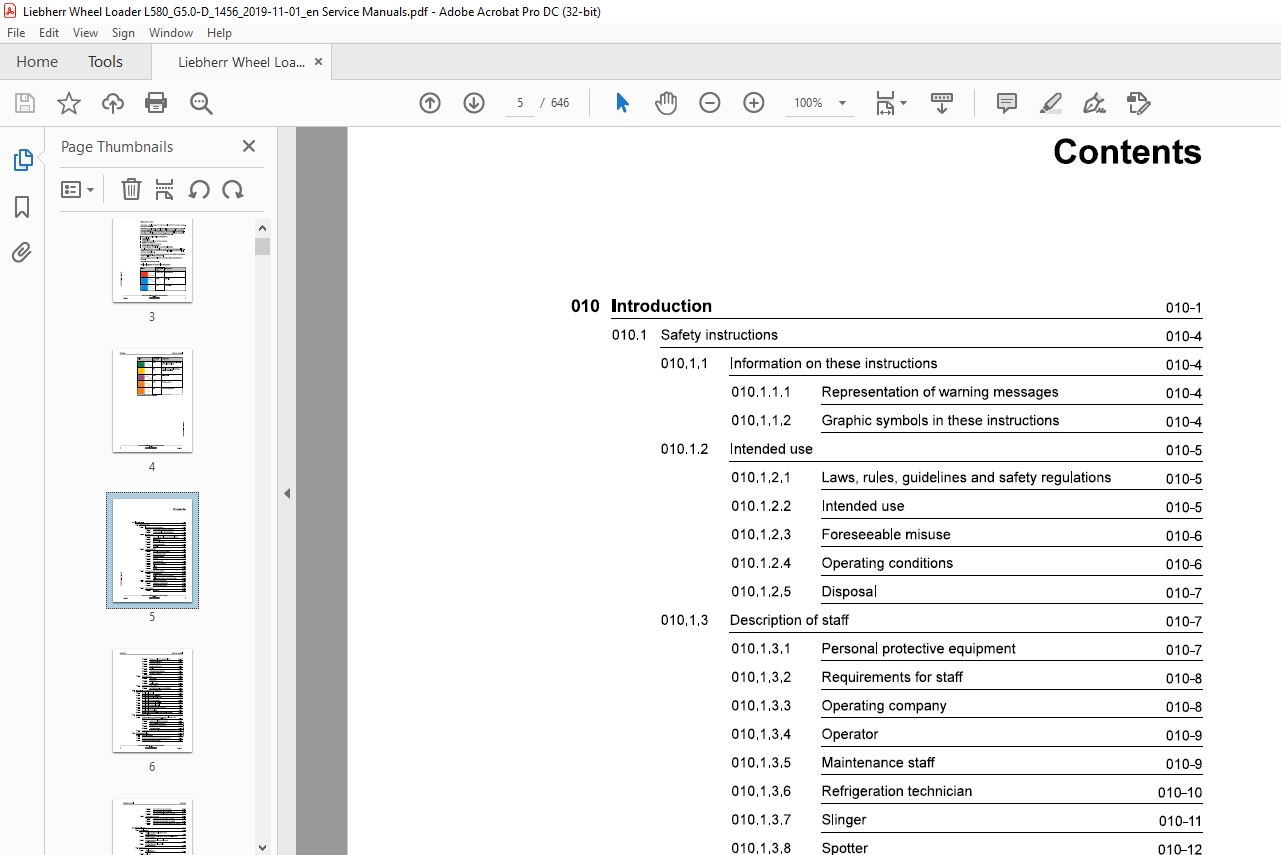Image resolution: width=1281 pixels, height=855 pixels.
Task: Select page 3 thumbnail
Action: (152, 260)
